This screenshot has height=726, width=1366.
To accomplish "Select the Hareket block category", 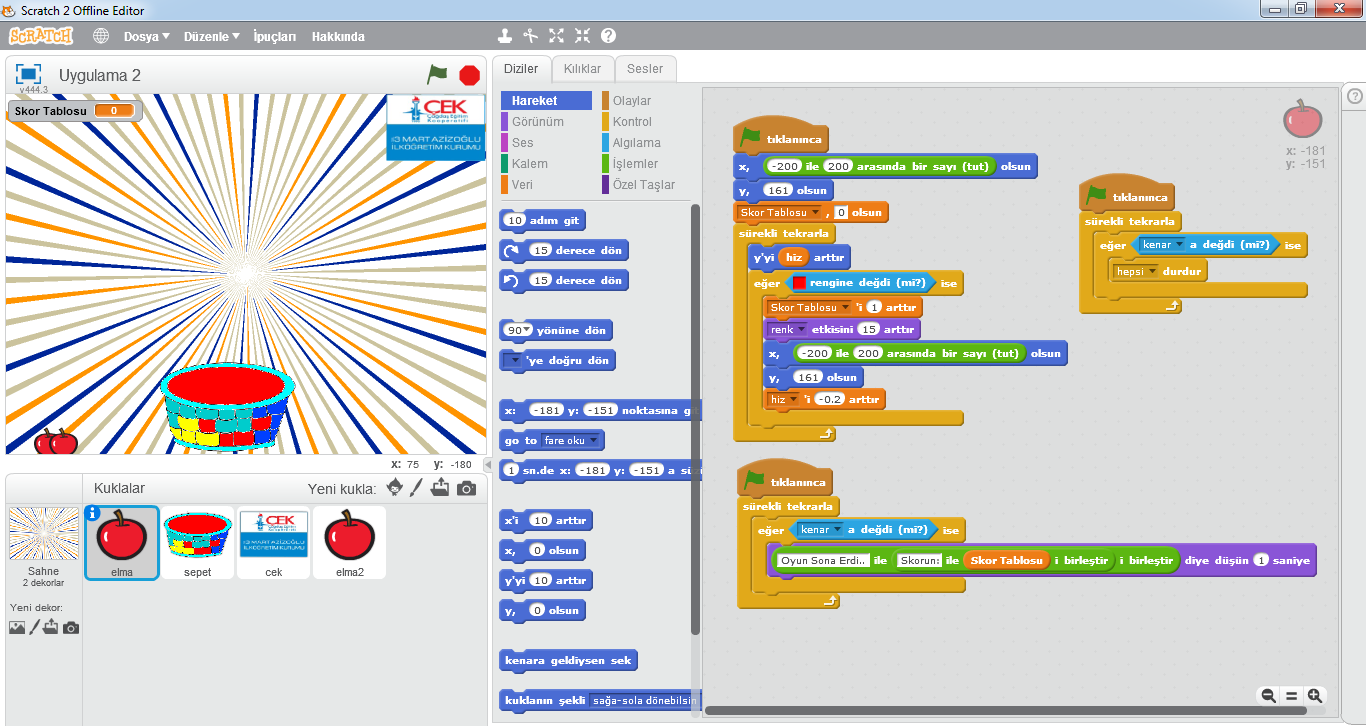I will [546, 101].
